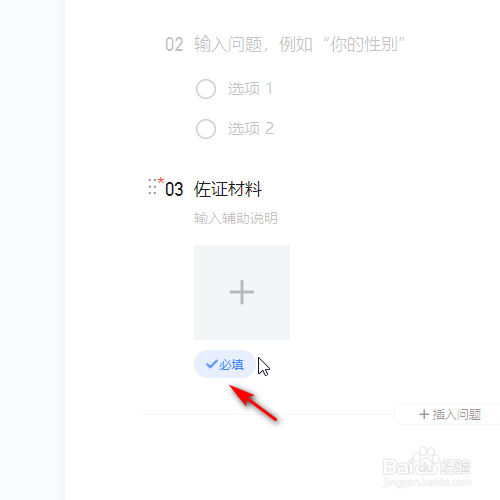500x500 pixels.
Task: Select the 选项 1 radio button
Action: (x=206, y=89)
